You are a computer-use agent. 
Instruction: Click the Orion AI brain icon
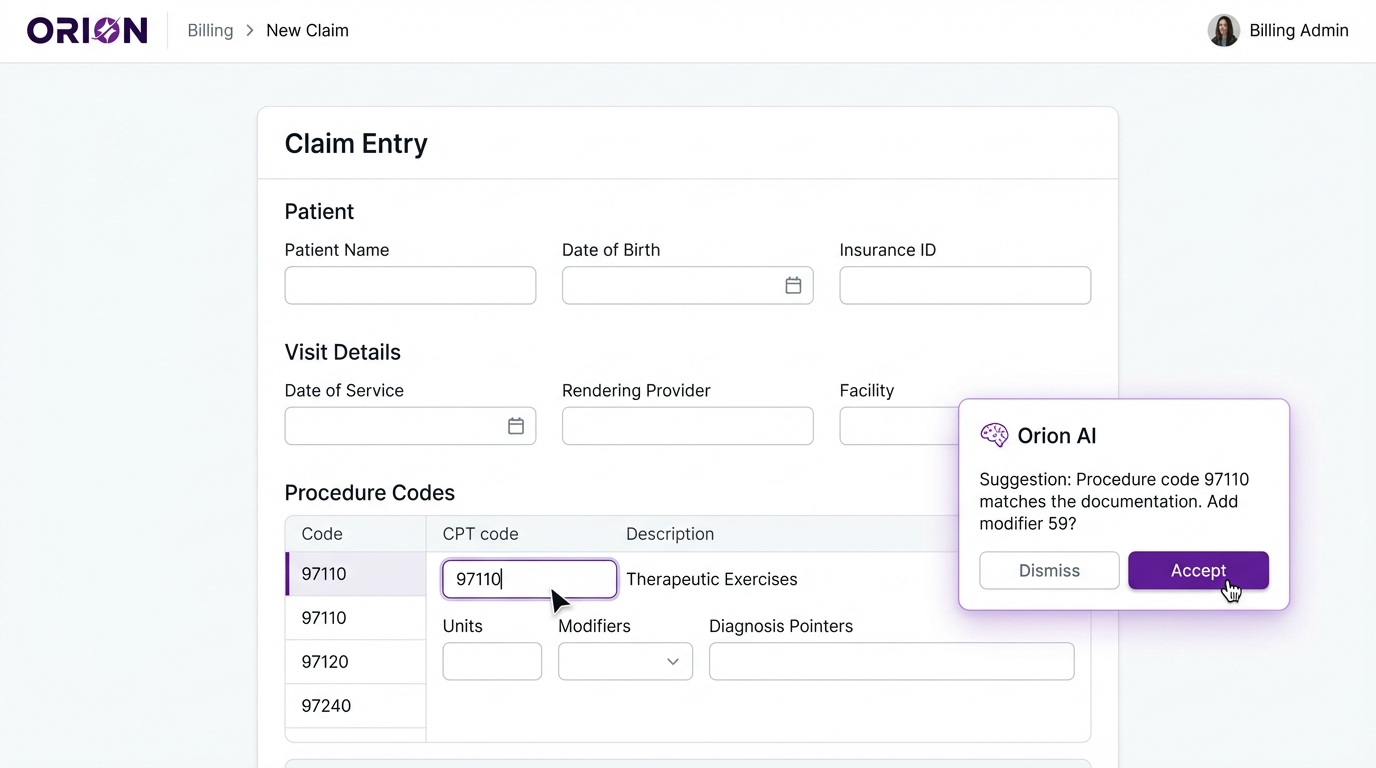pyautogui.click(x=994, y=435)
